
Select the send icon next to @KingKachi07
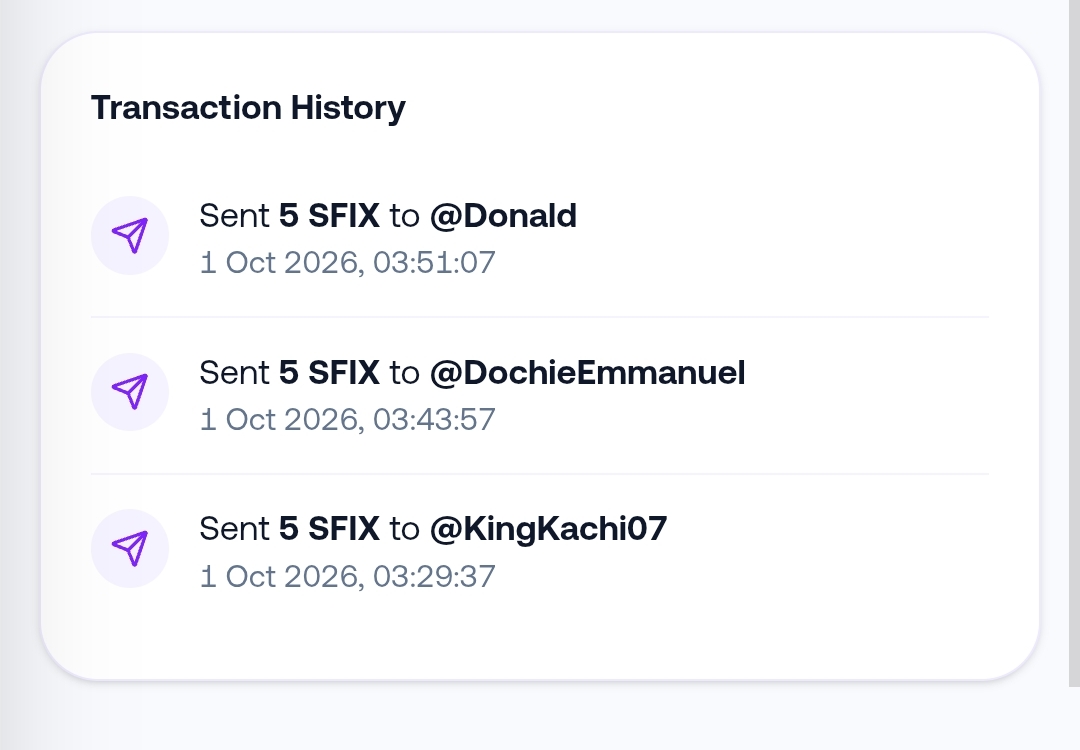click(129, 548)
